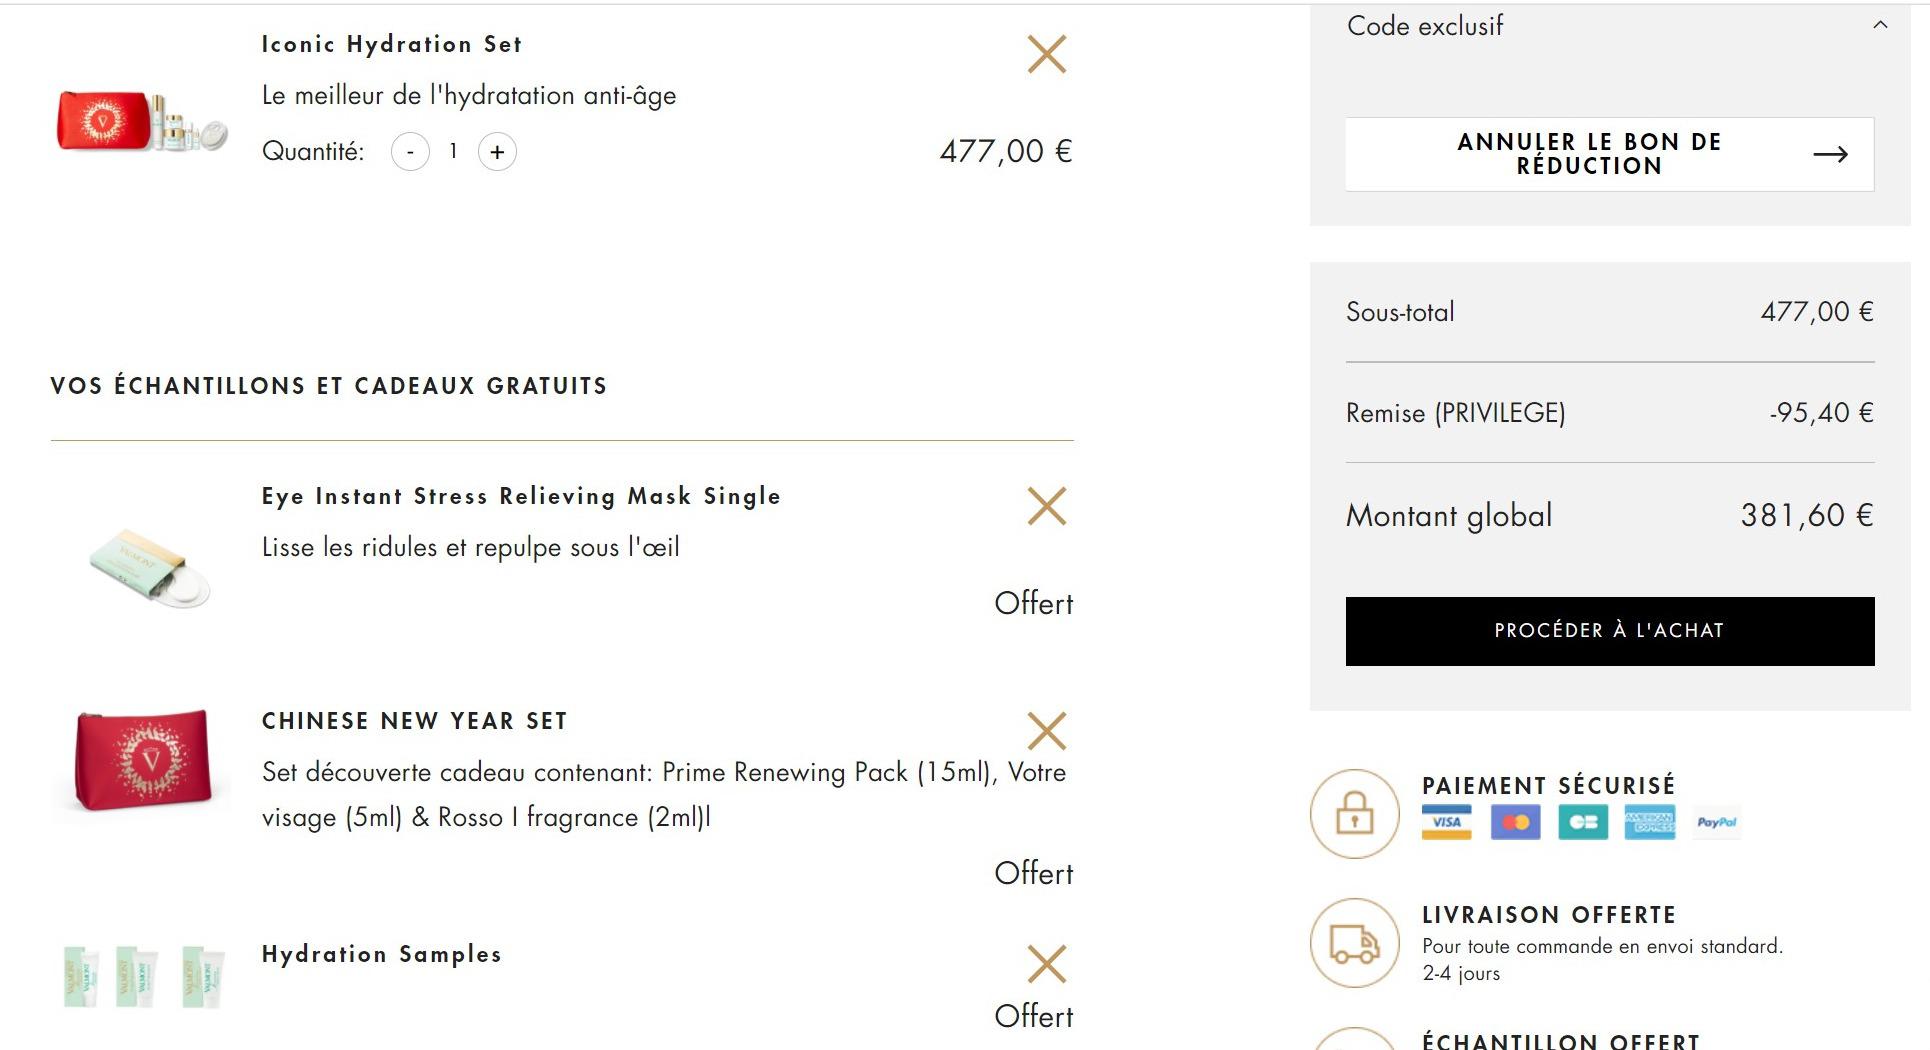1930x1050 pixels.
Task: Click the Visa card icon
Action: coord(1447,822)
